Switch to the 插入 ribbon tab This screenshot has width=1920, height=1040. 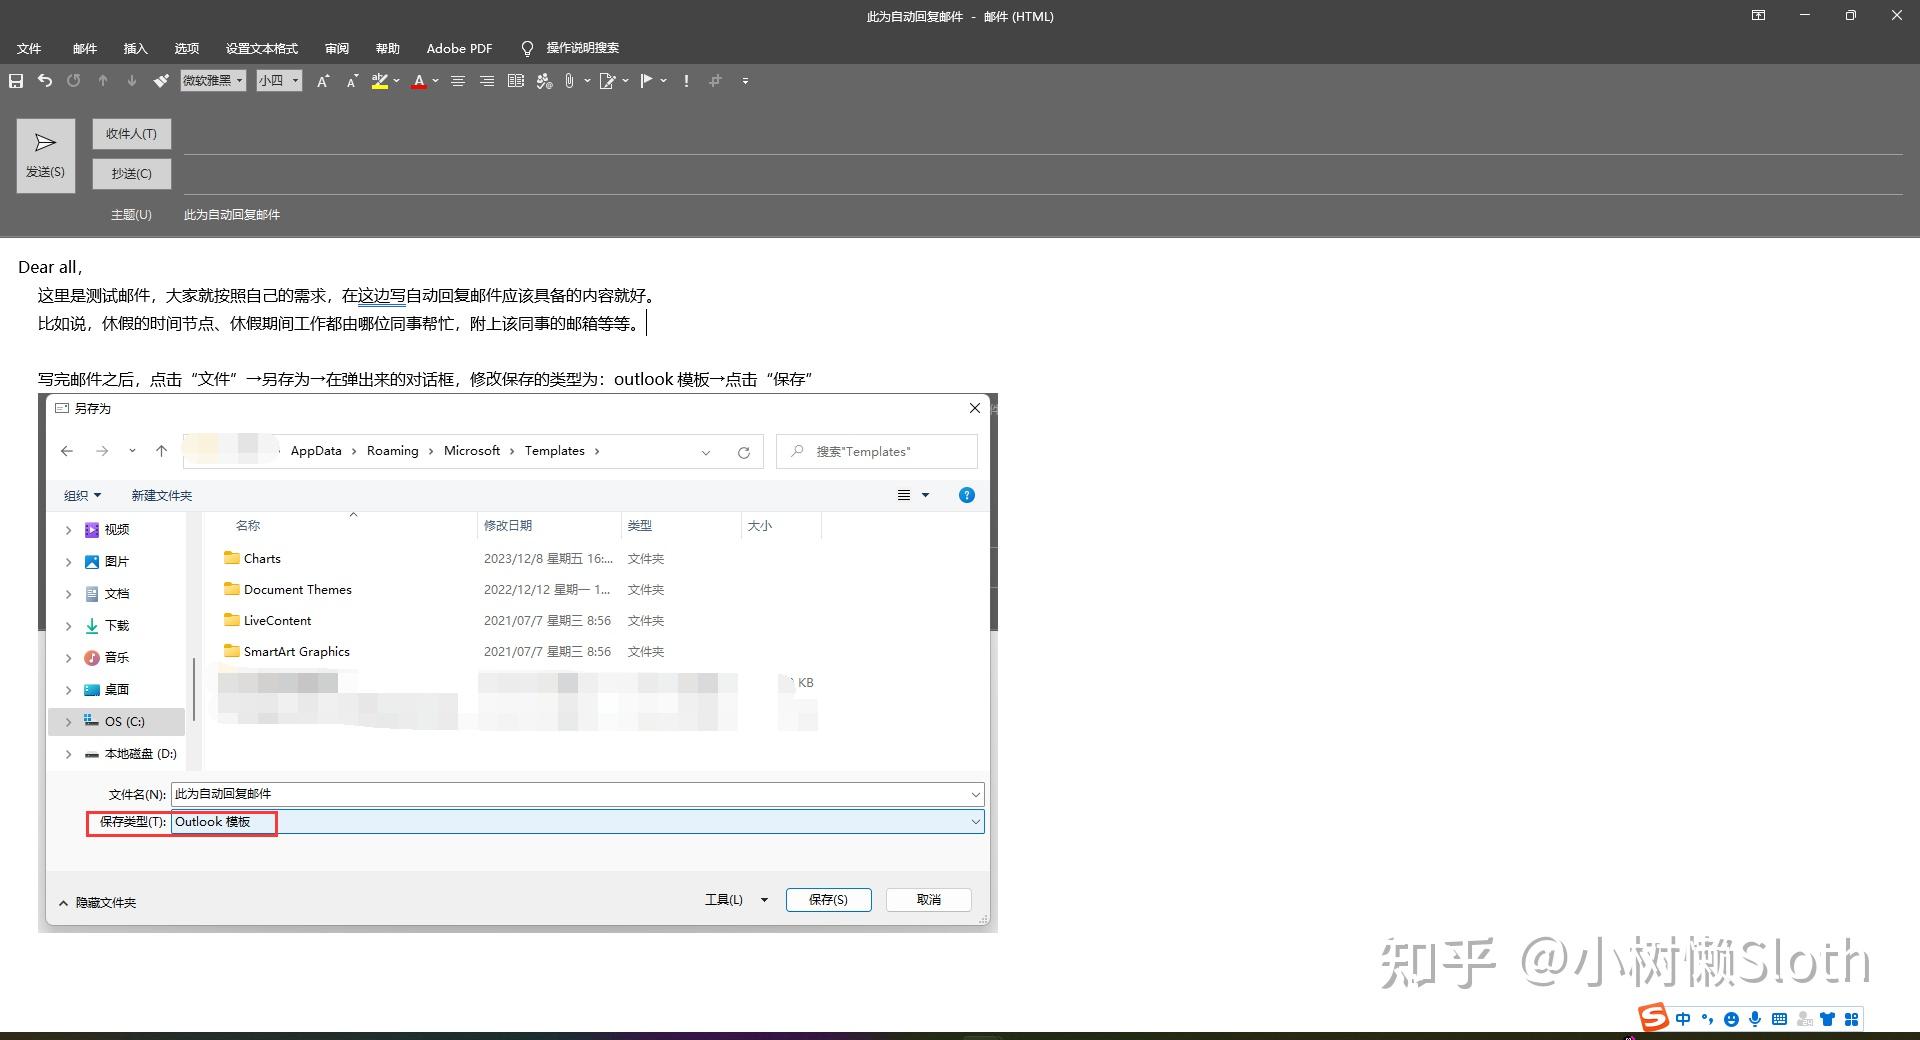(135, 48)
